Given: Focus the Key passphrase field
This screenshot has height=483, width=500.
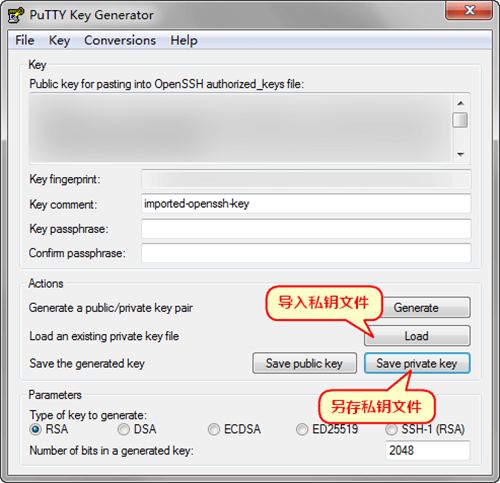Looking at the screenshot, I should [306, 229].
